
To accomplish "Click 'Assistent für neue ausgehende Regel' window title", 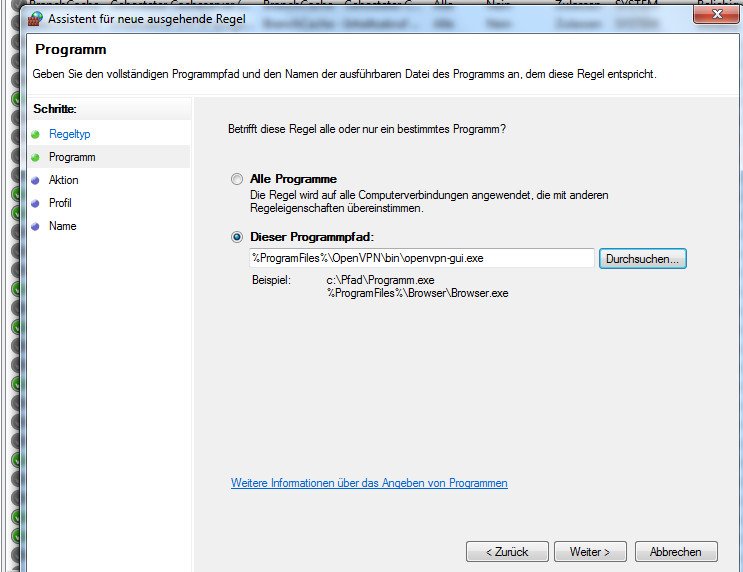I will click(147, 19).
